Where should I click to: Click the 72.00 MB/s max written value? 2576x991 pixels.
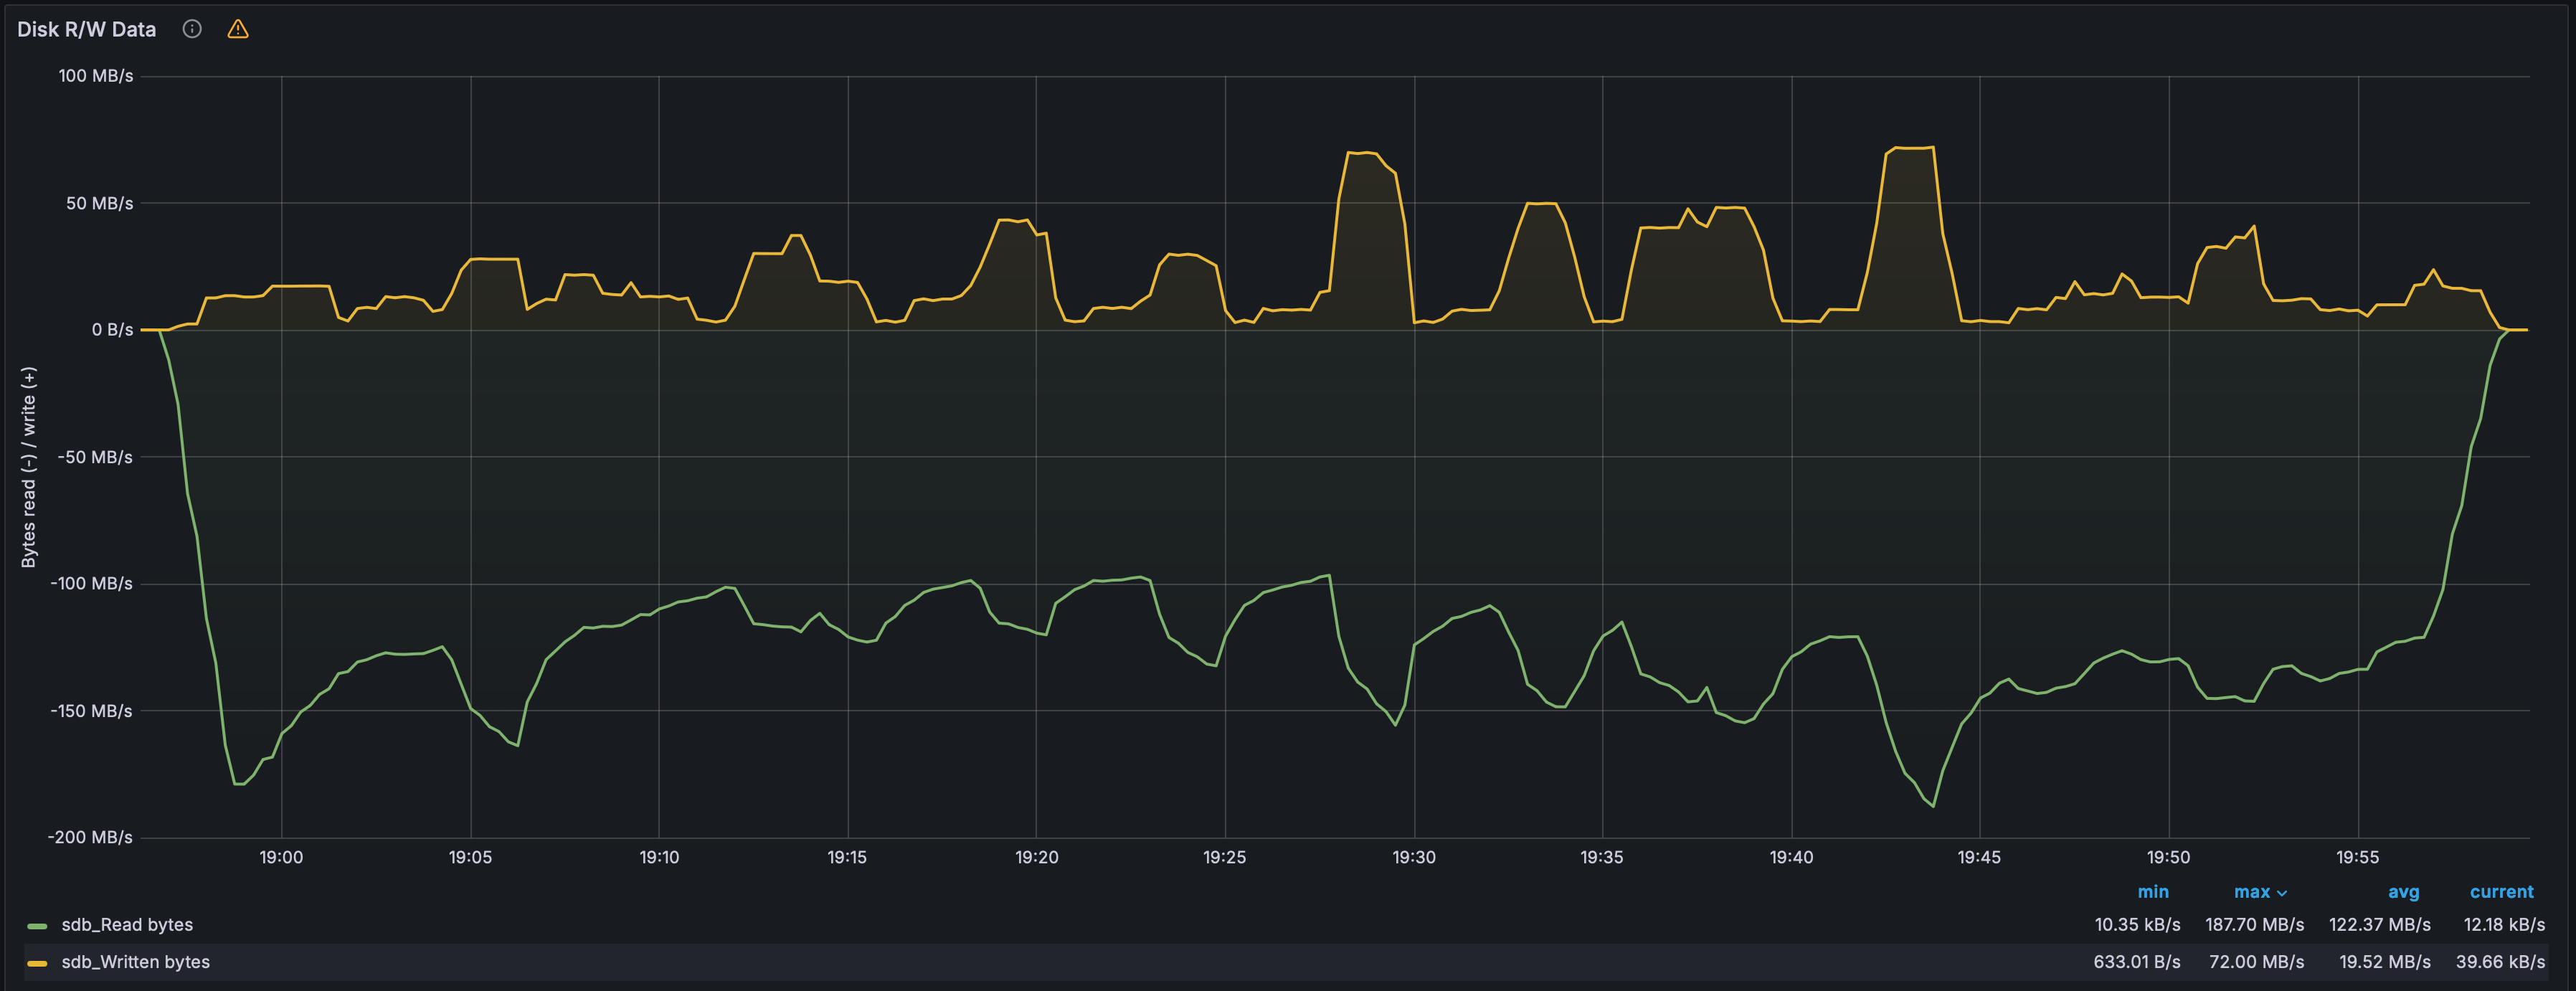tap(2256, 962)
